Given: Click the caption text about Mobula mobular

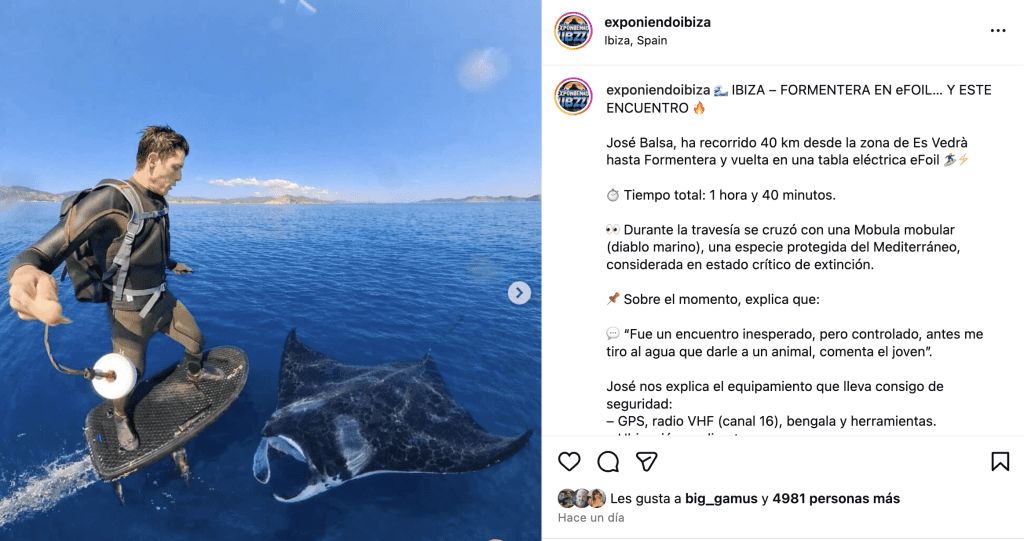Looking at the screenshot, I should [x=782, y=247].
